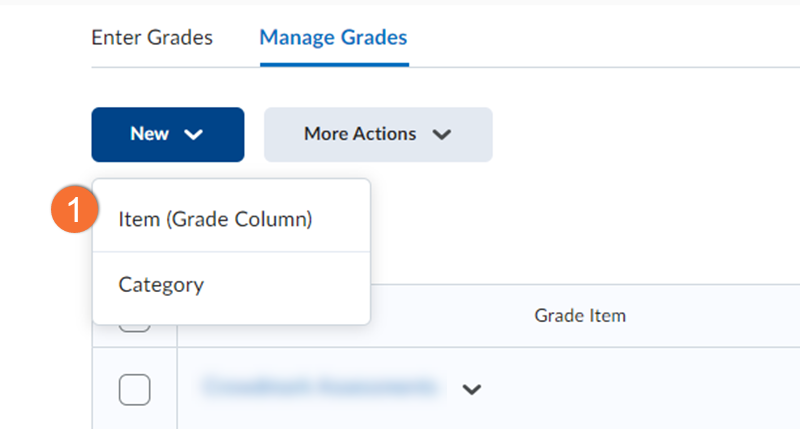Select the Manage Grades tab
This screenshot has height=429, width=800.
point(333,38)
